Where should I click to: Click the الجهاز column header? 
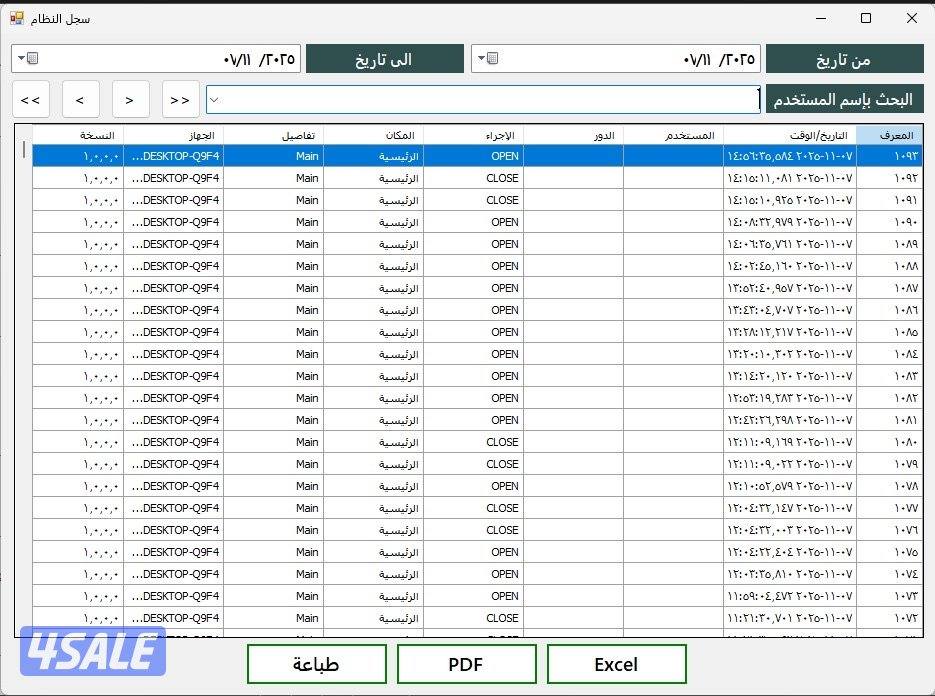174,135
